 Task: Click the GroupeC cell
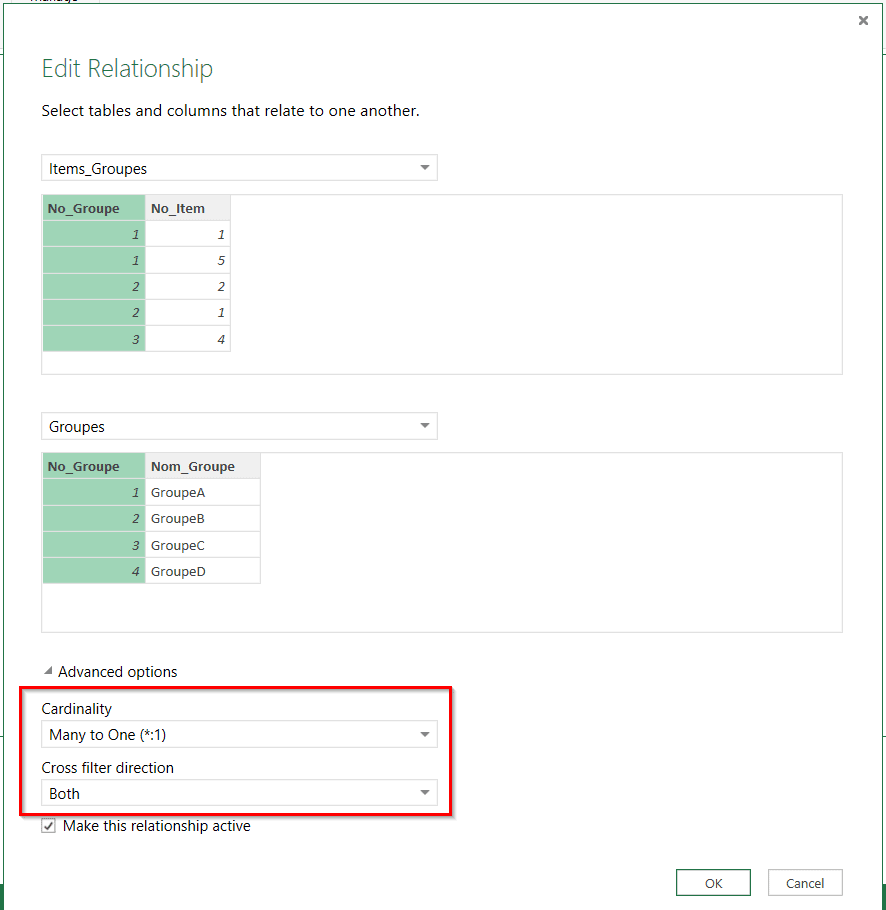[x=203, y=545]
